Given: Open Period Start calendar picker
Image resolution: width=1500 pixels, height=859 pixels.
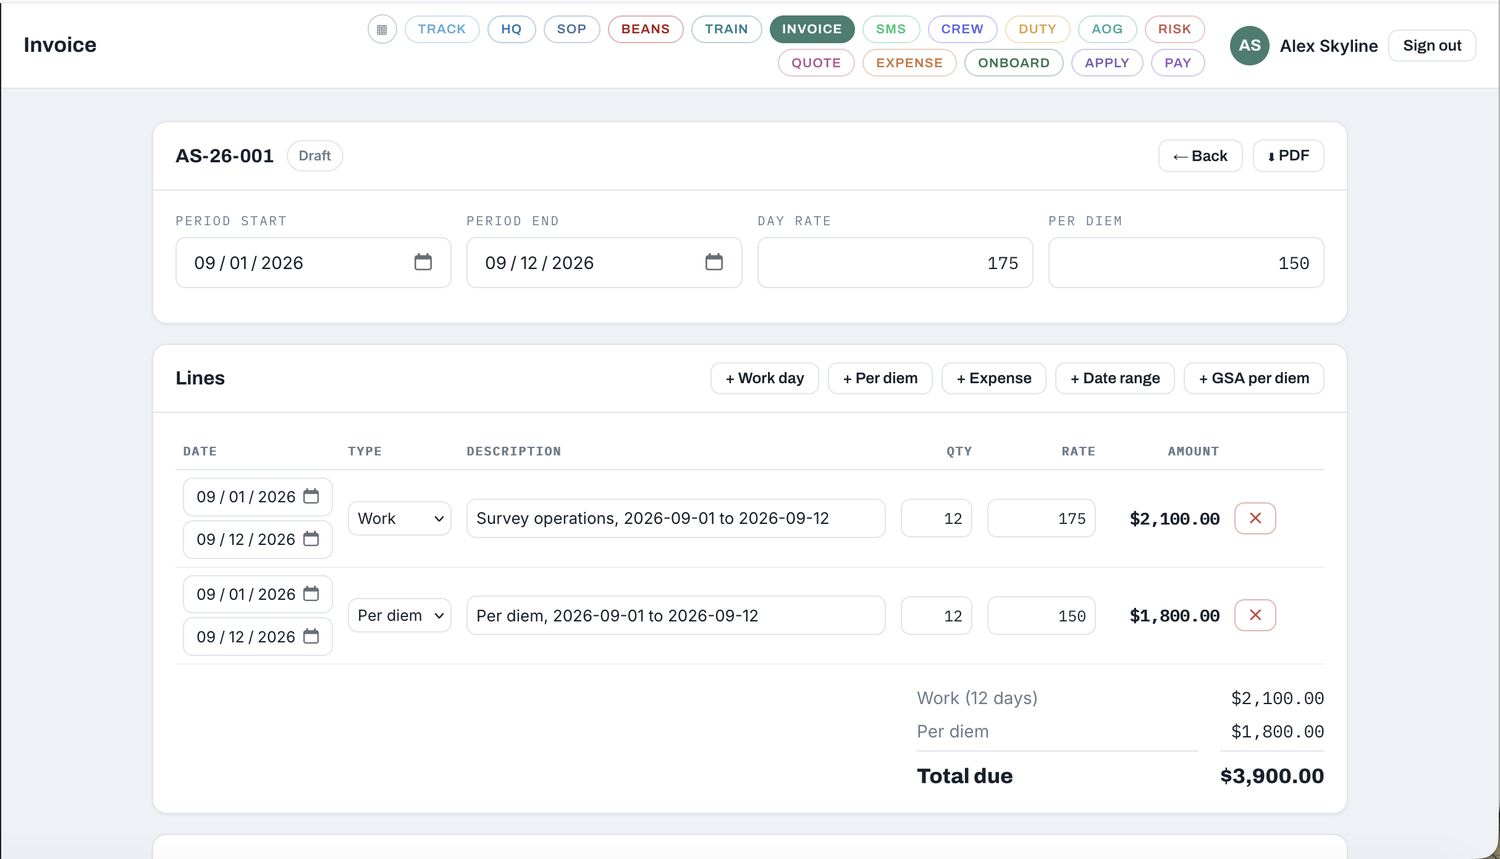Looking at the screenshot, I should click(x=423, y=262).
